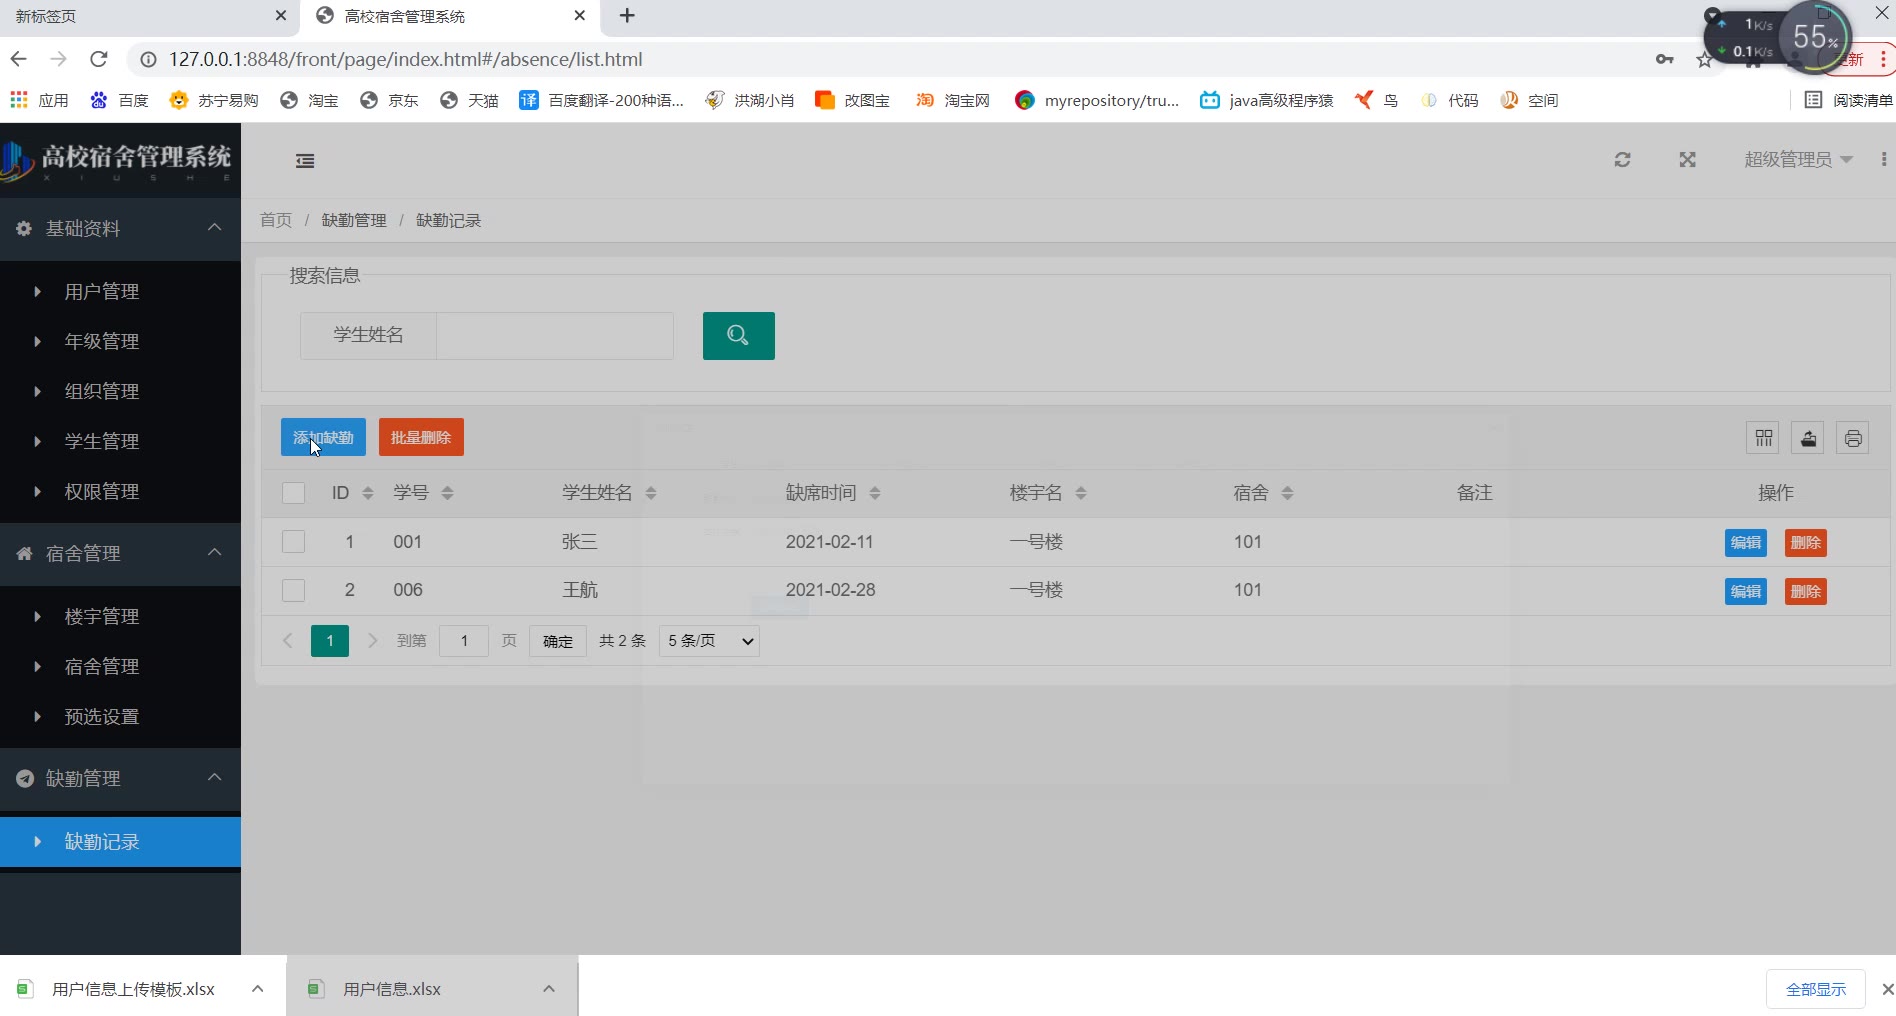
Task: Click the table print icon
Action: (1853, 438)
